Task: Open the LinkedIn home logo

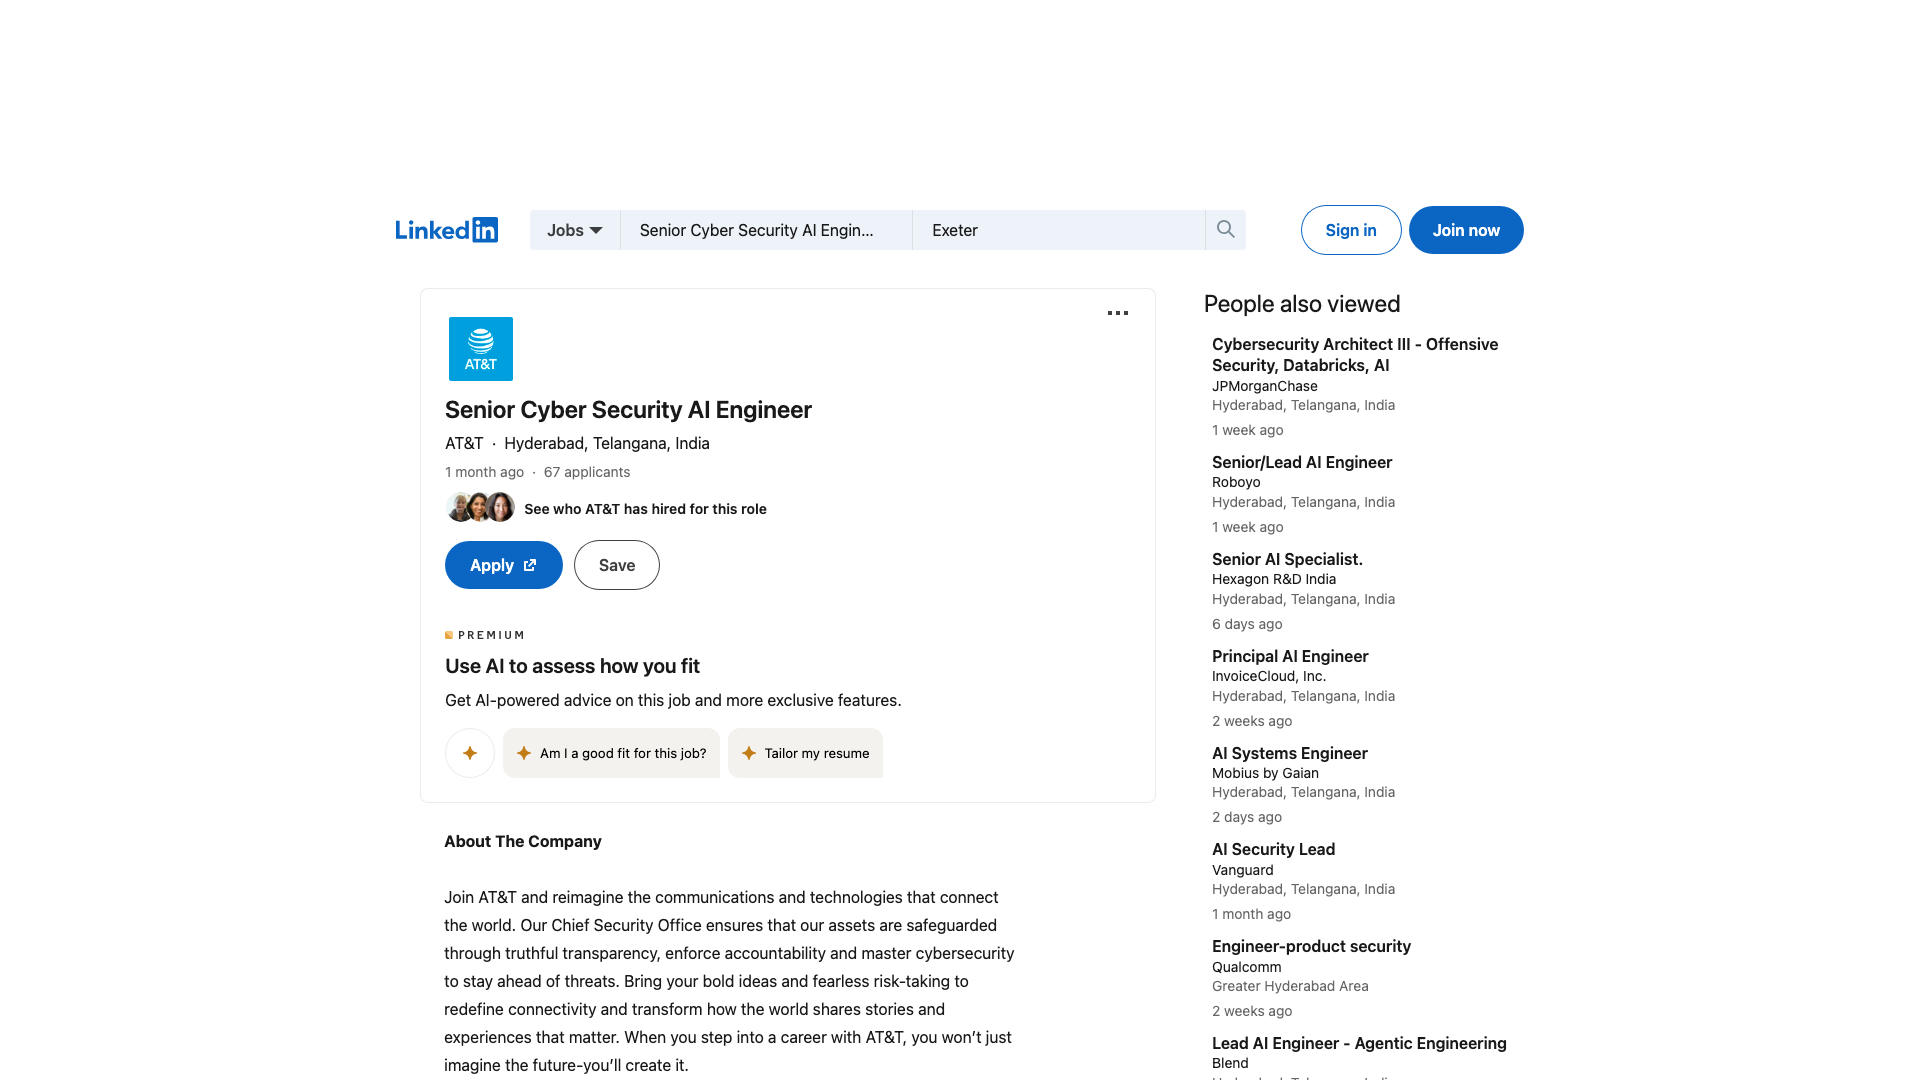Action: coord(446,230)
